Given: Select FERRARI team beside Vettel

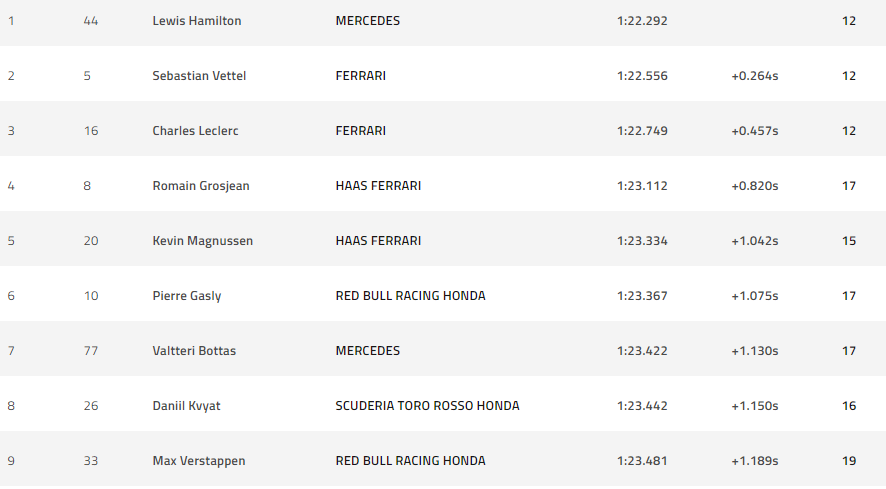Looking at the screenshot, I should [360, 76].
